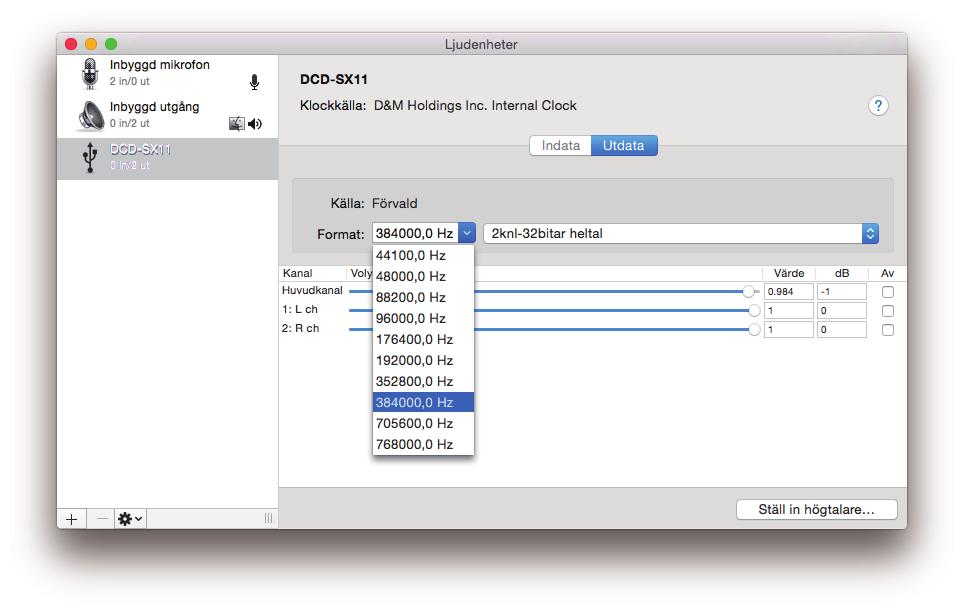Click the Huvudkanal dB field showing -1
The image size is (964, 610).
tap(842, 291)
